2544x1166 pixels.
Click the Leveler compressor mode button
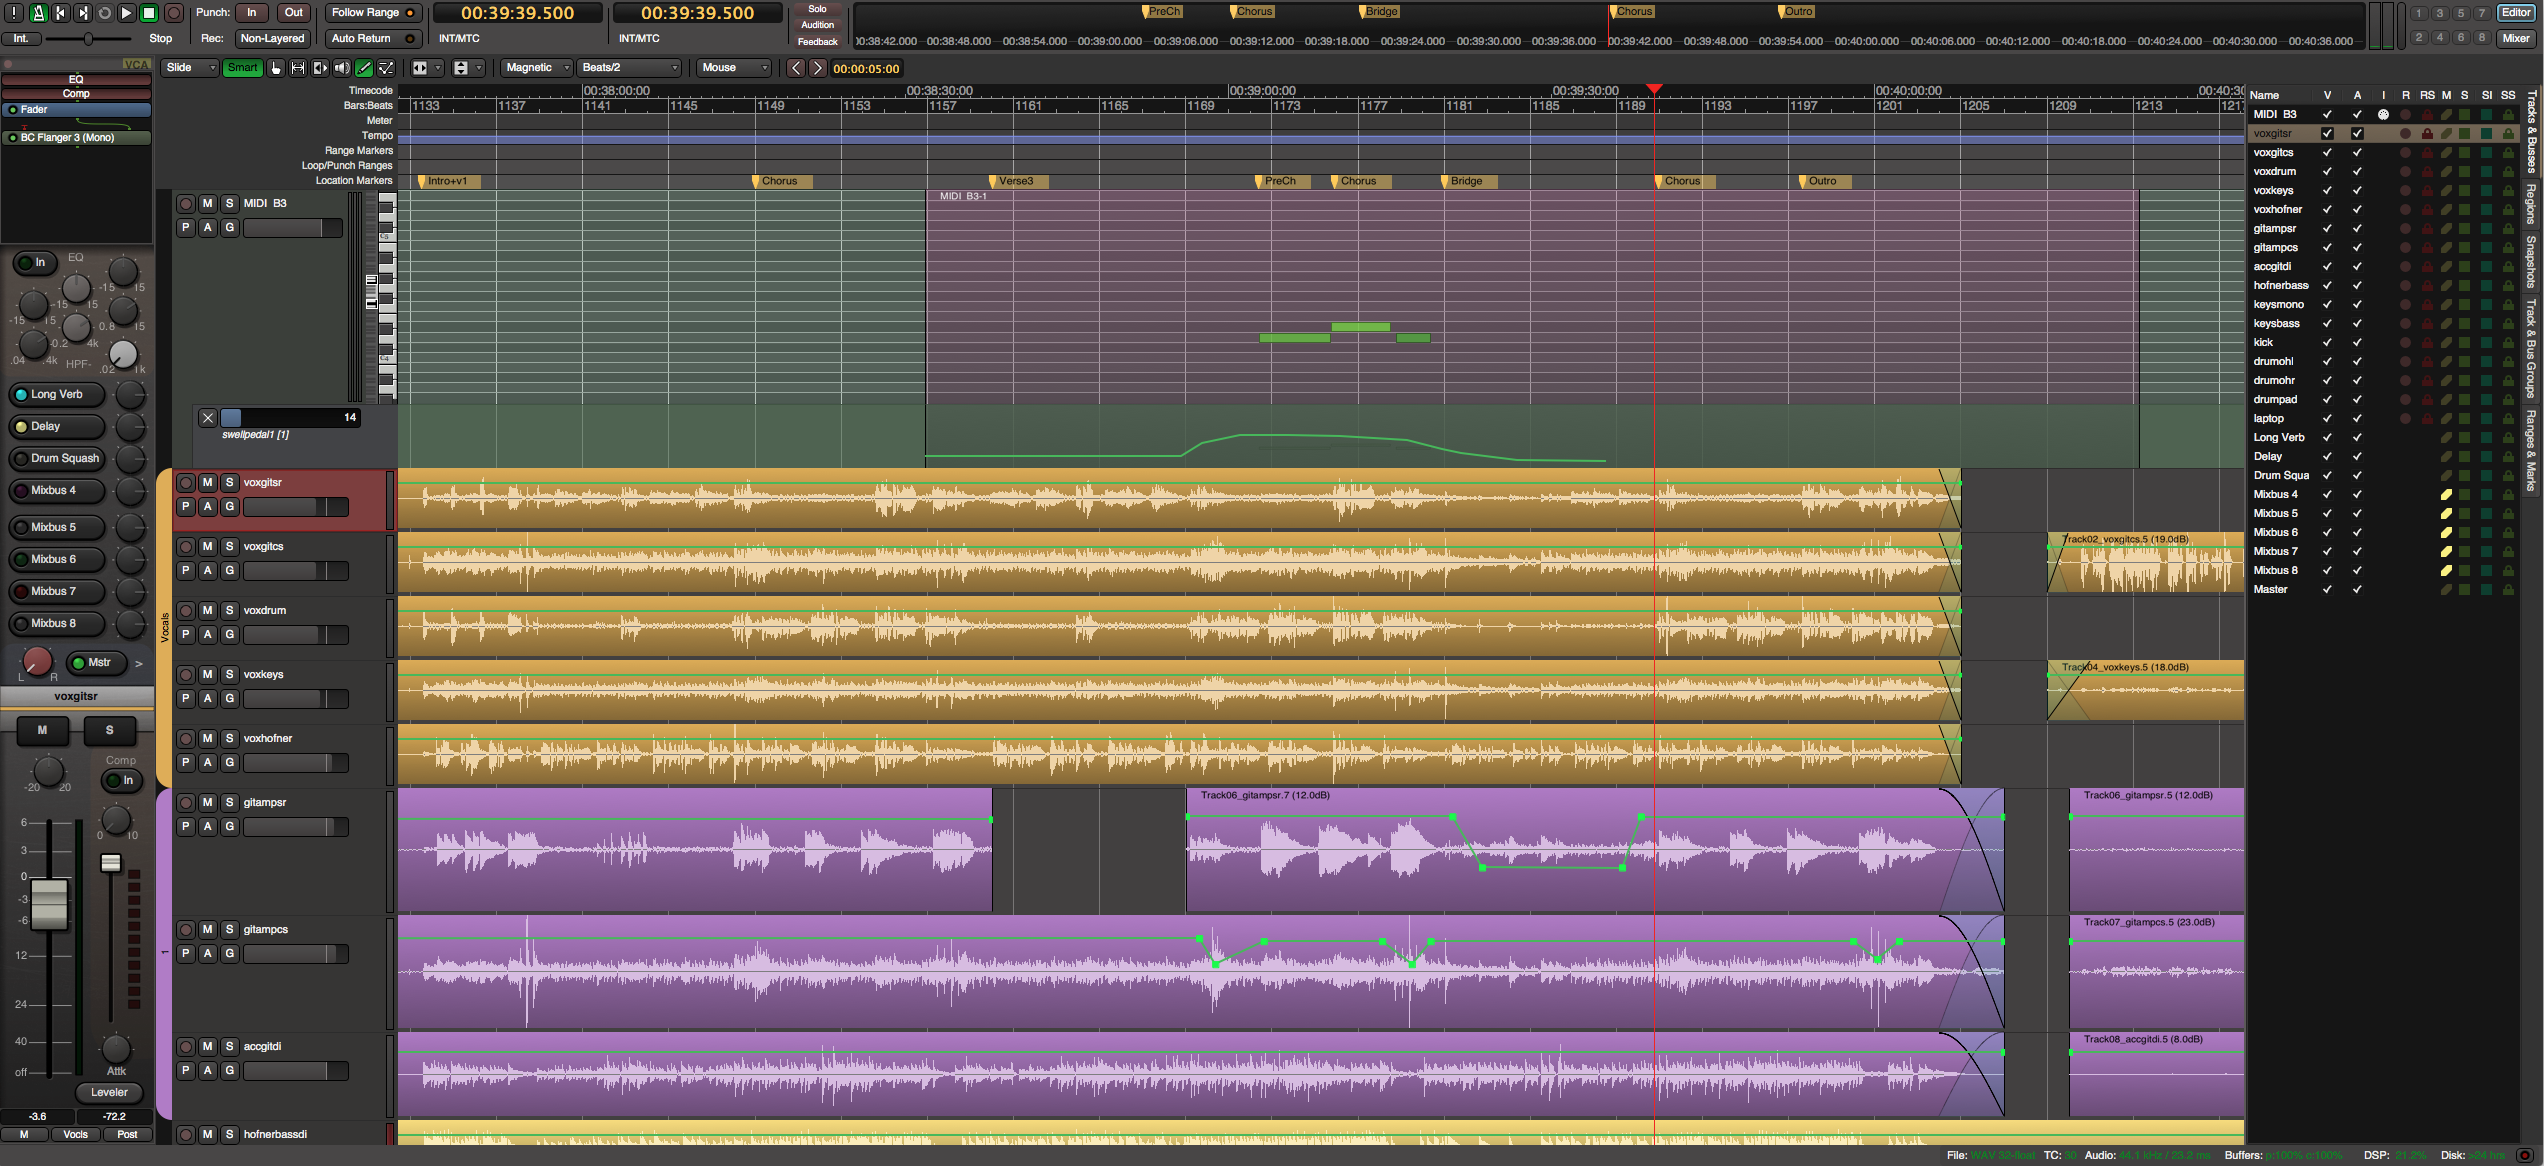pyautogui.click(x=110, y=1093)
